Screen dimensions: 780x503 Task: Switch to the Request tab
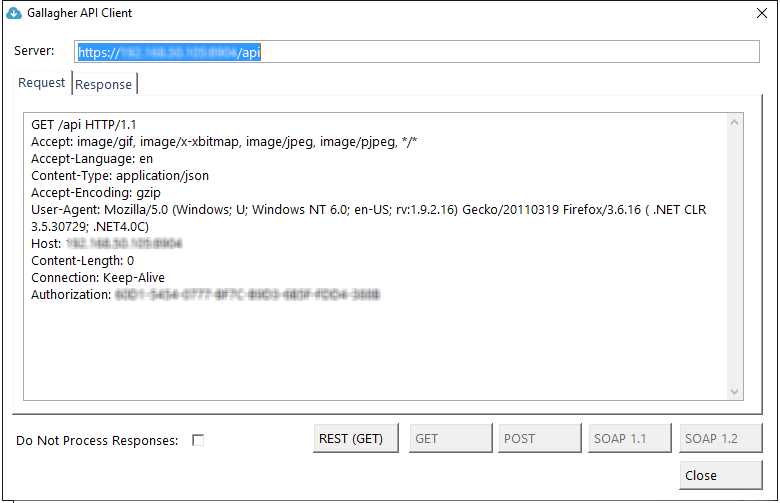point(41,83)
